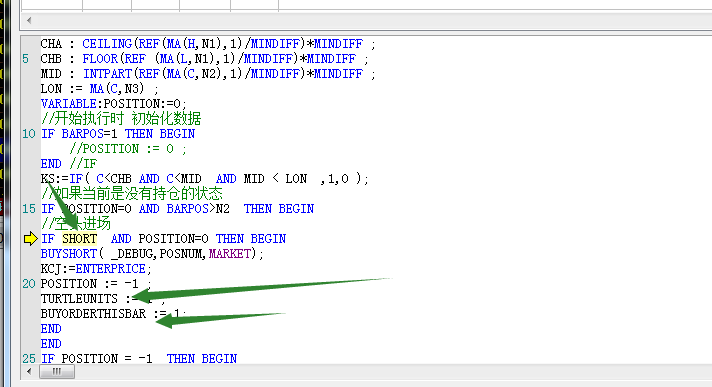Click the purple MARKET keyword

coord(230,253)
